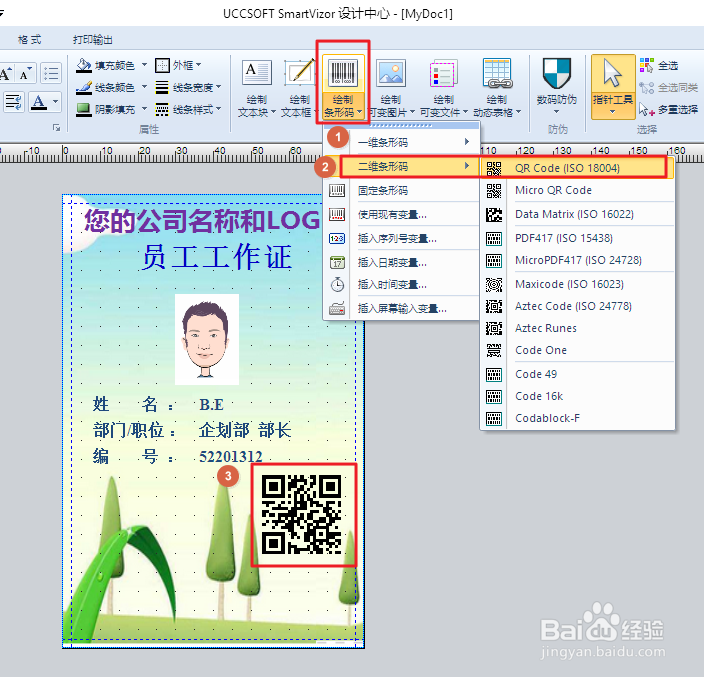704x677 pixels.
Task: Click the 绘制可变图片 variable picture icon
Action: point(391,72)
